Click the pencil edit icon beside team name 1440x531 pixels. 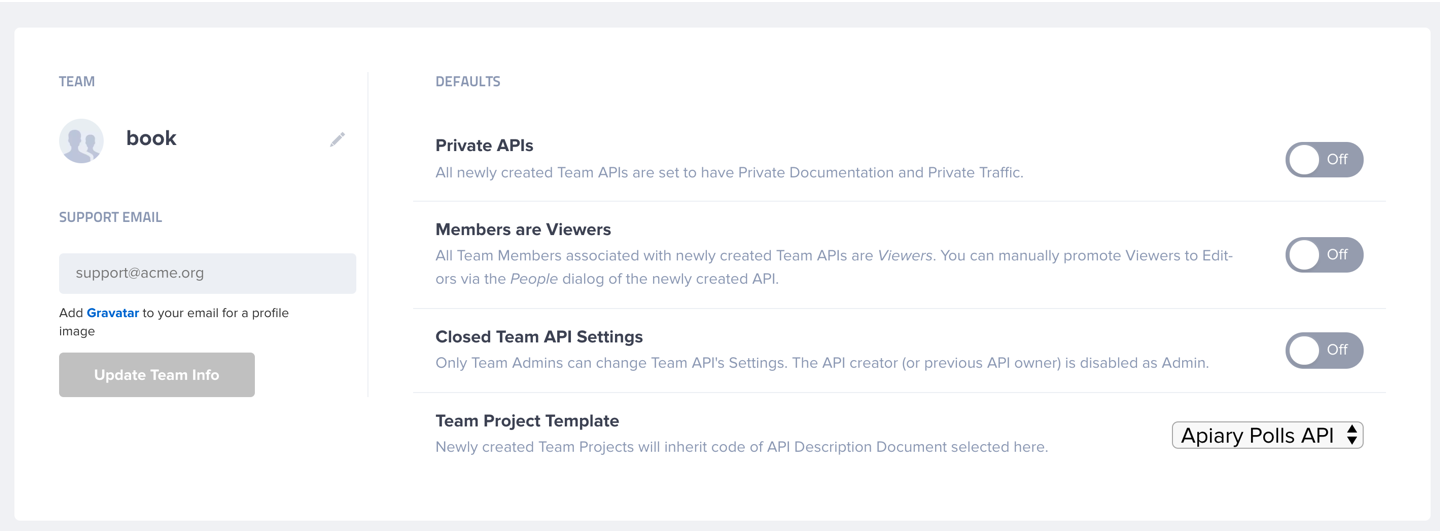point(338,140)
